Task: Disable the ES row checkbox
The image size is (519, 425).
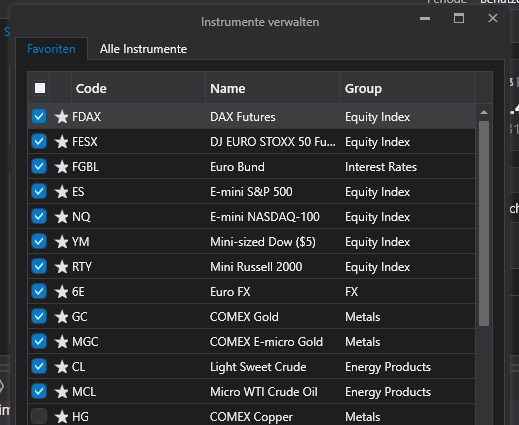Action: 39,191
